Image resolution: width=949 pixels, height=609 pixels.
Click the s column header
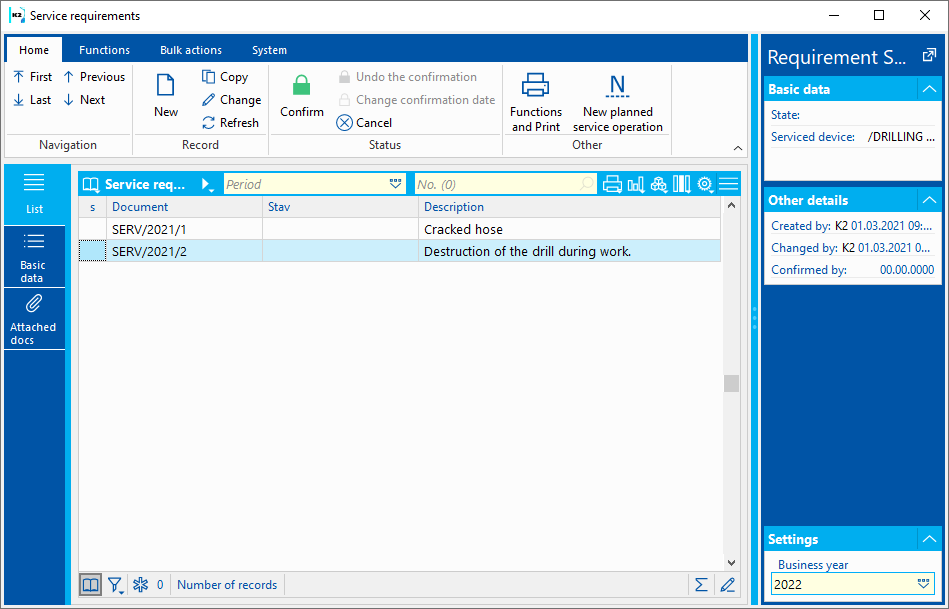(93, 207)
